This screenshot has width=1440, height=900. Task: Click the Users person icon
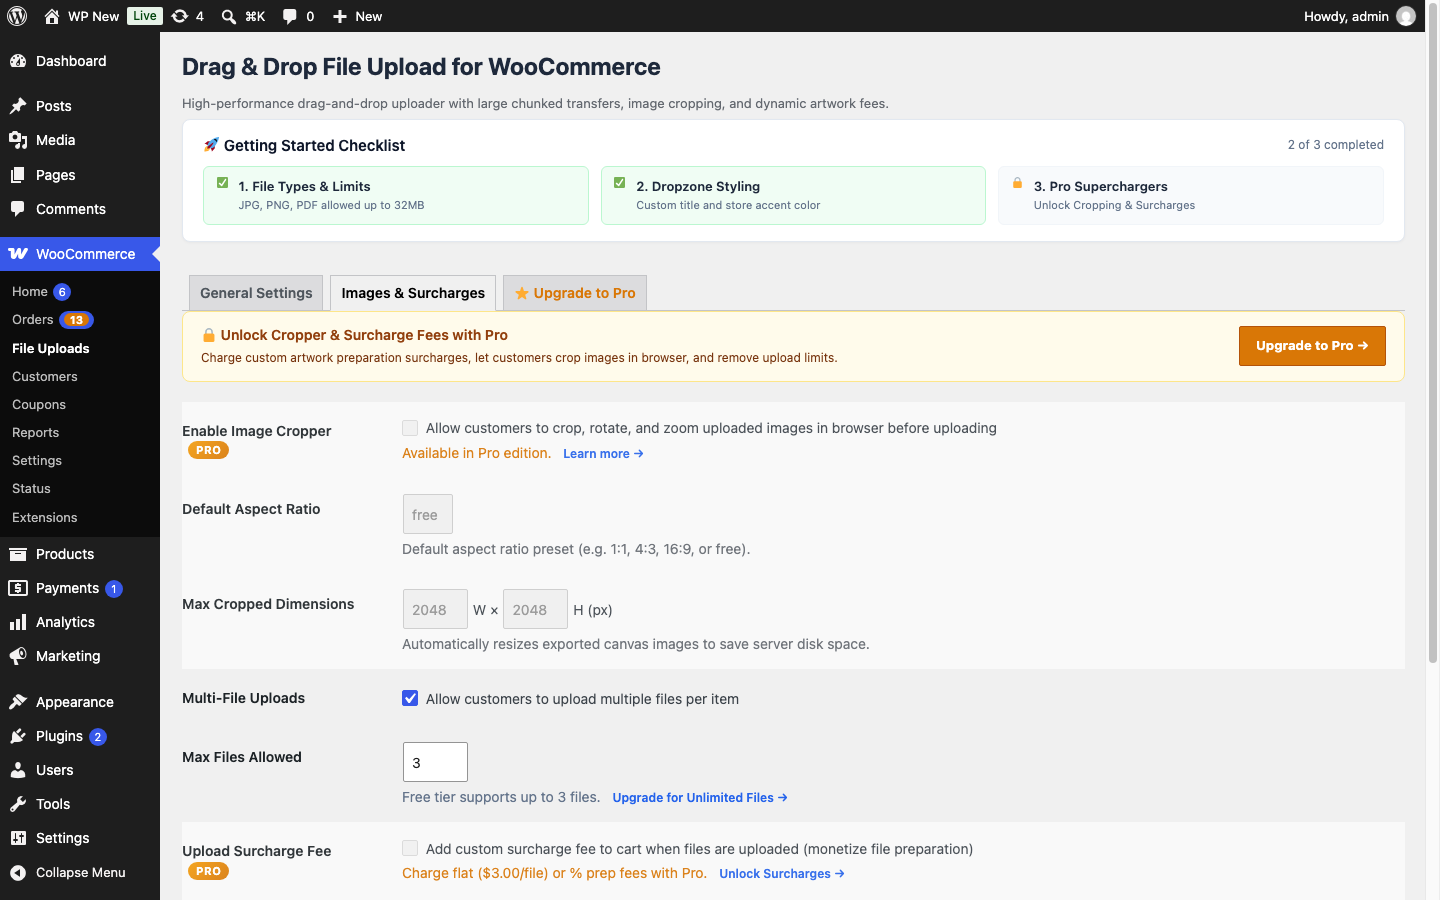point(18,770)
